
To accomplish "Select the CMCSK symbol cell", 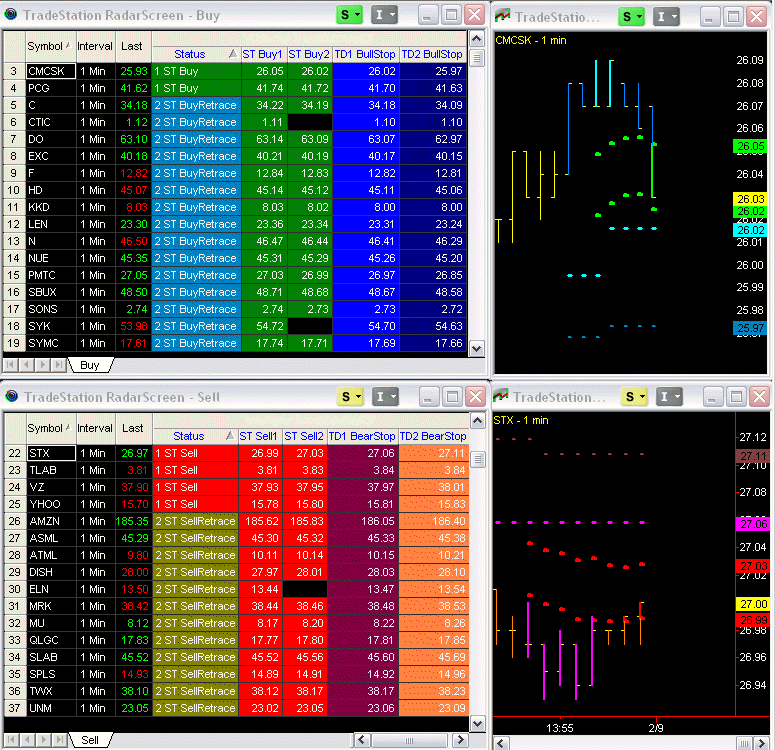I will [50, 71].
